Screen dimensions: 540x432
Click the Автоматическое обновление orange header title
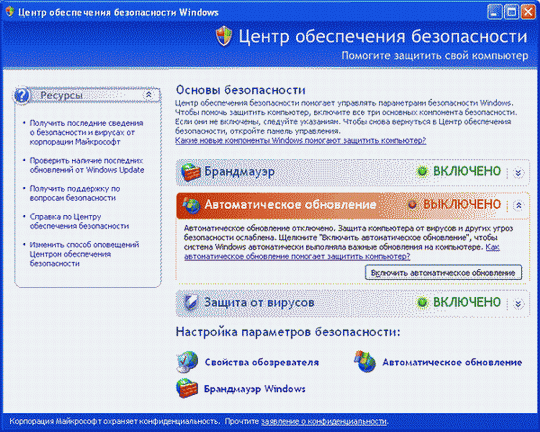click(290, 205)
